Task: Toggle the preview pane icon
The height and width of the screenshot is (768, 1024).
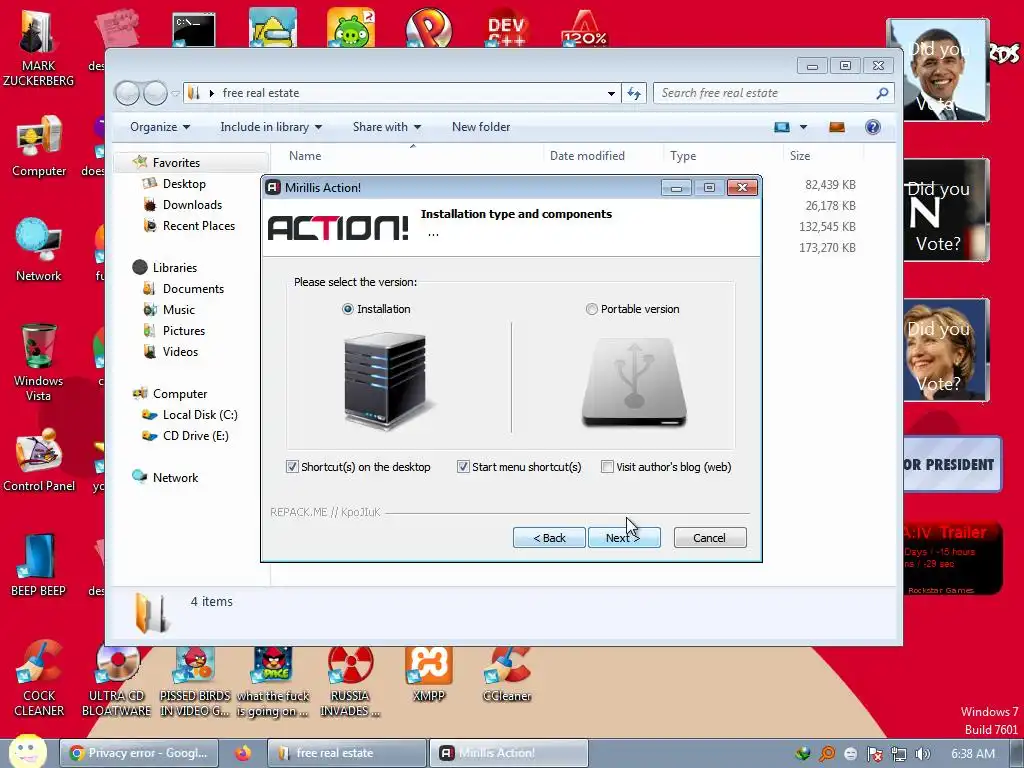Action: [837, 127]
